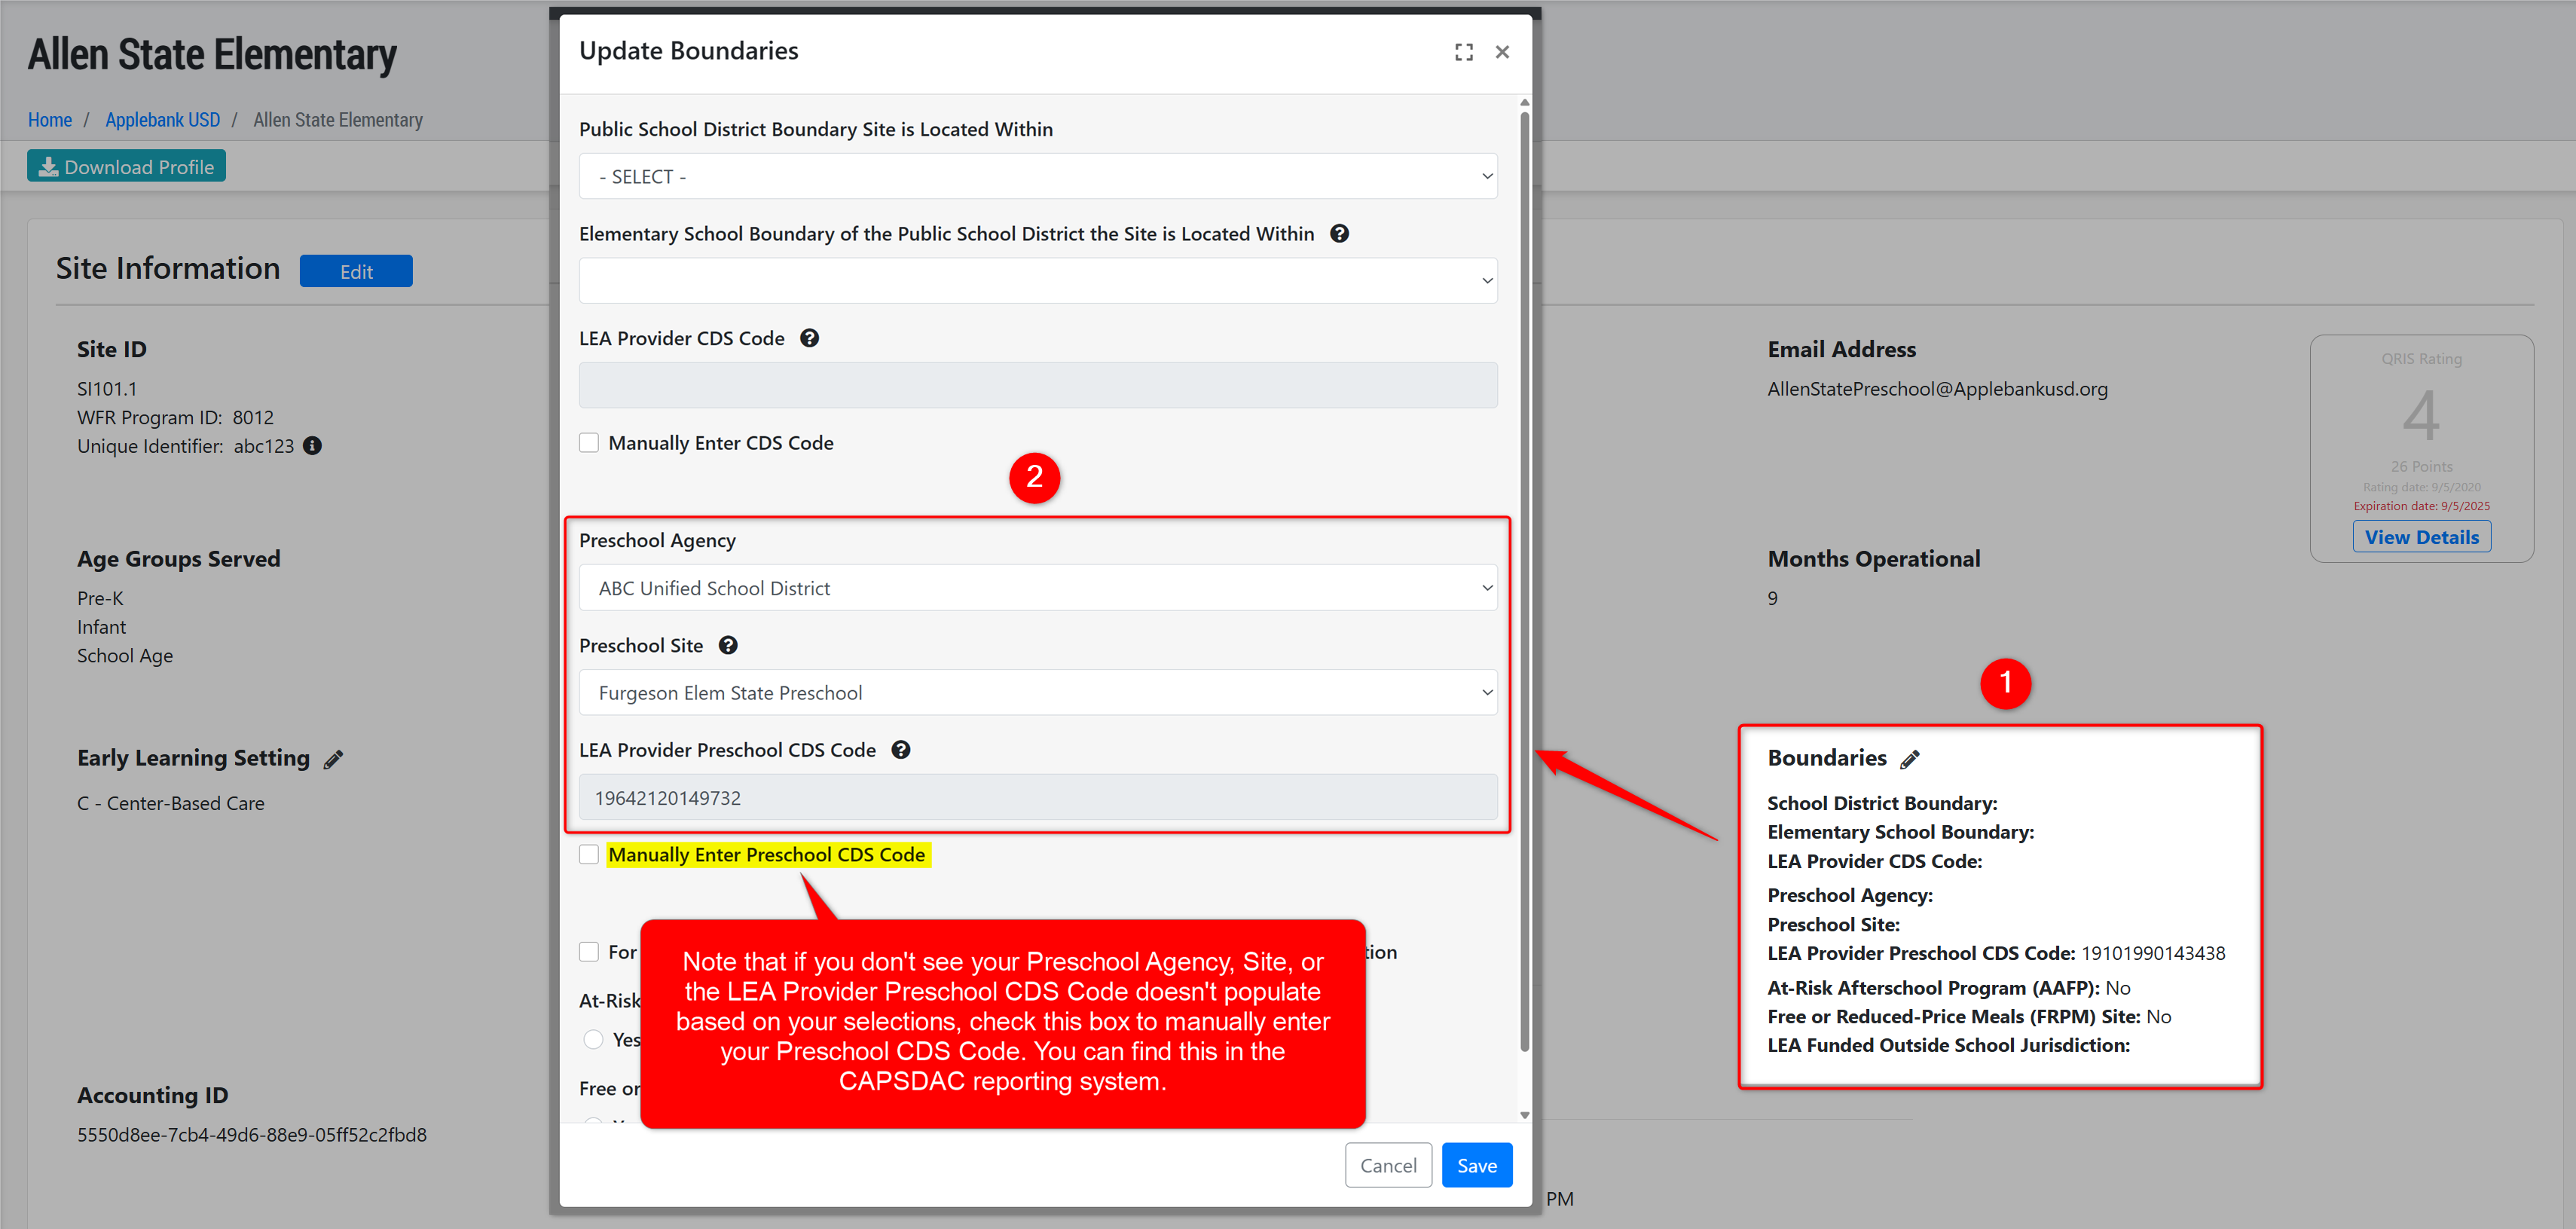This screenshot has height=1229, width=2576.
Task: Click the dialog vertical scrollbar
Action: (x=1524, y=580)
